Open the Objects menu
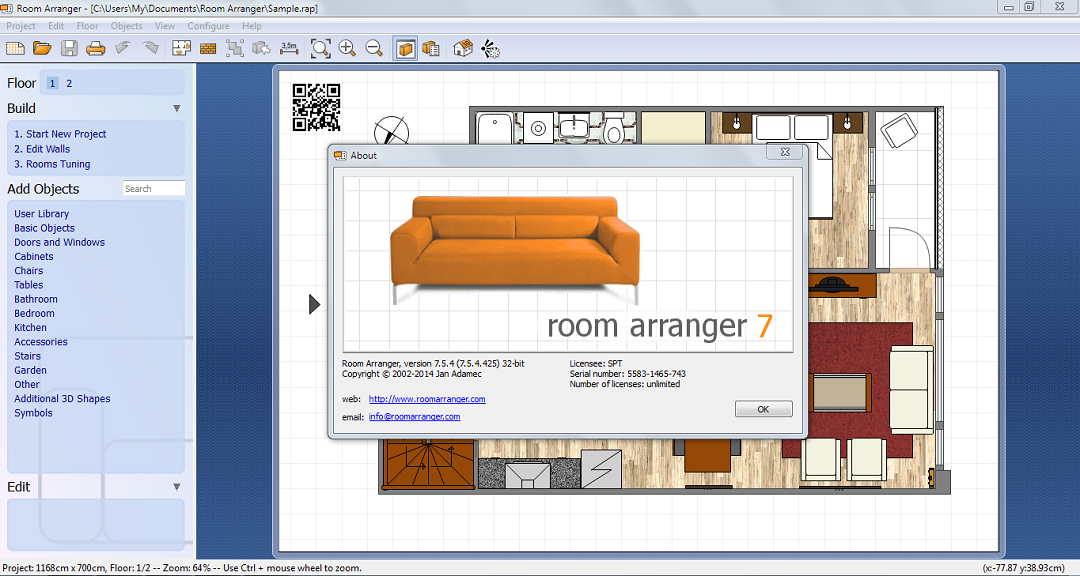Viewport: 1080px width, 576px height. [x=127, y=25]
